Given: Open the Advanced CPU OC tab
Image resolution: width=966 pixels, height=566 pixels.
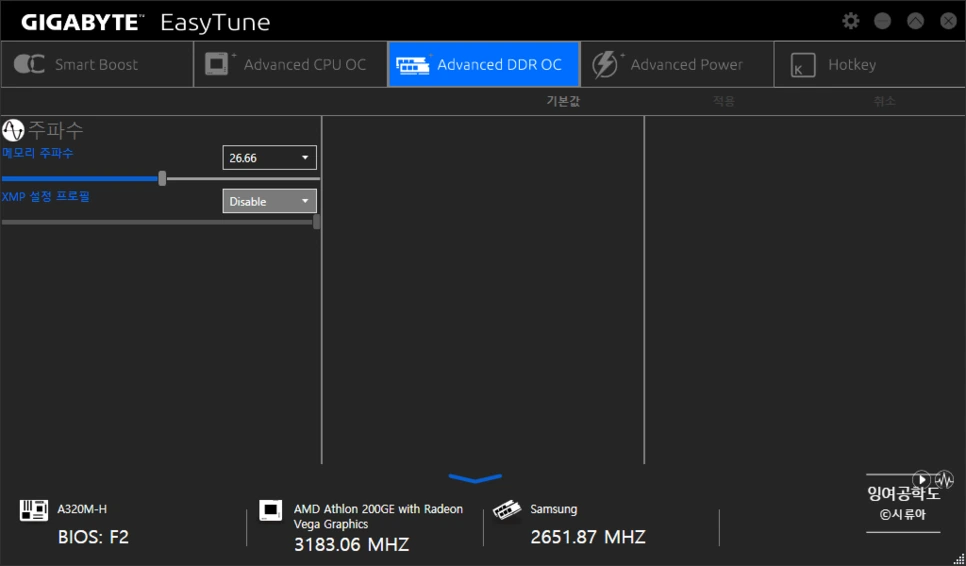Looking at the screenshot, I should coord(291,64).
